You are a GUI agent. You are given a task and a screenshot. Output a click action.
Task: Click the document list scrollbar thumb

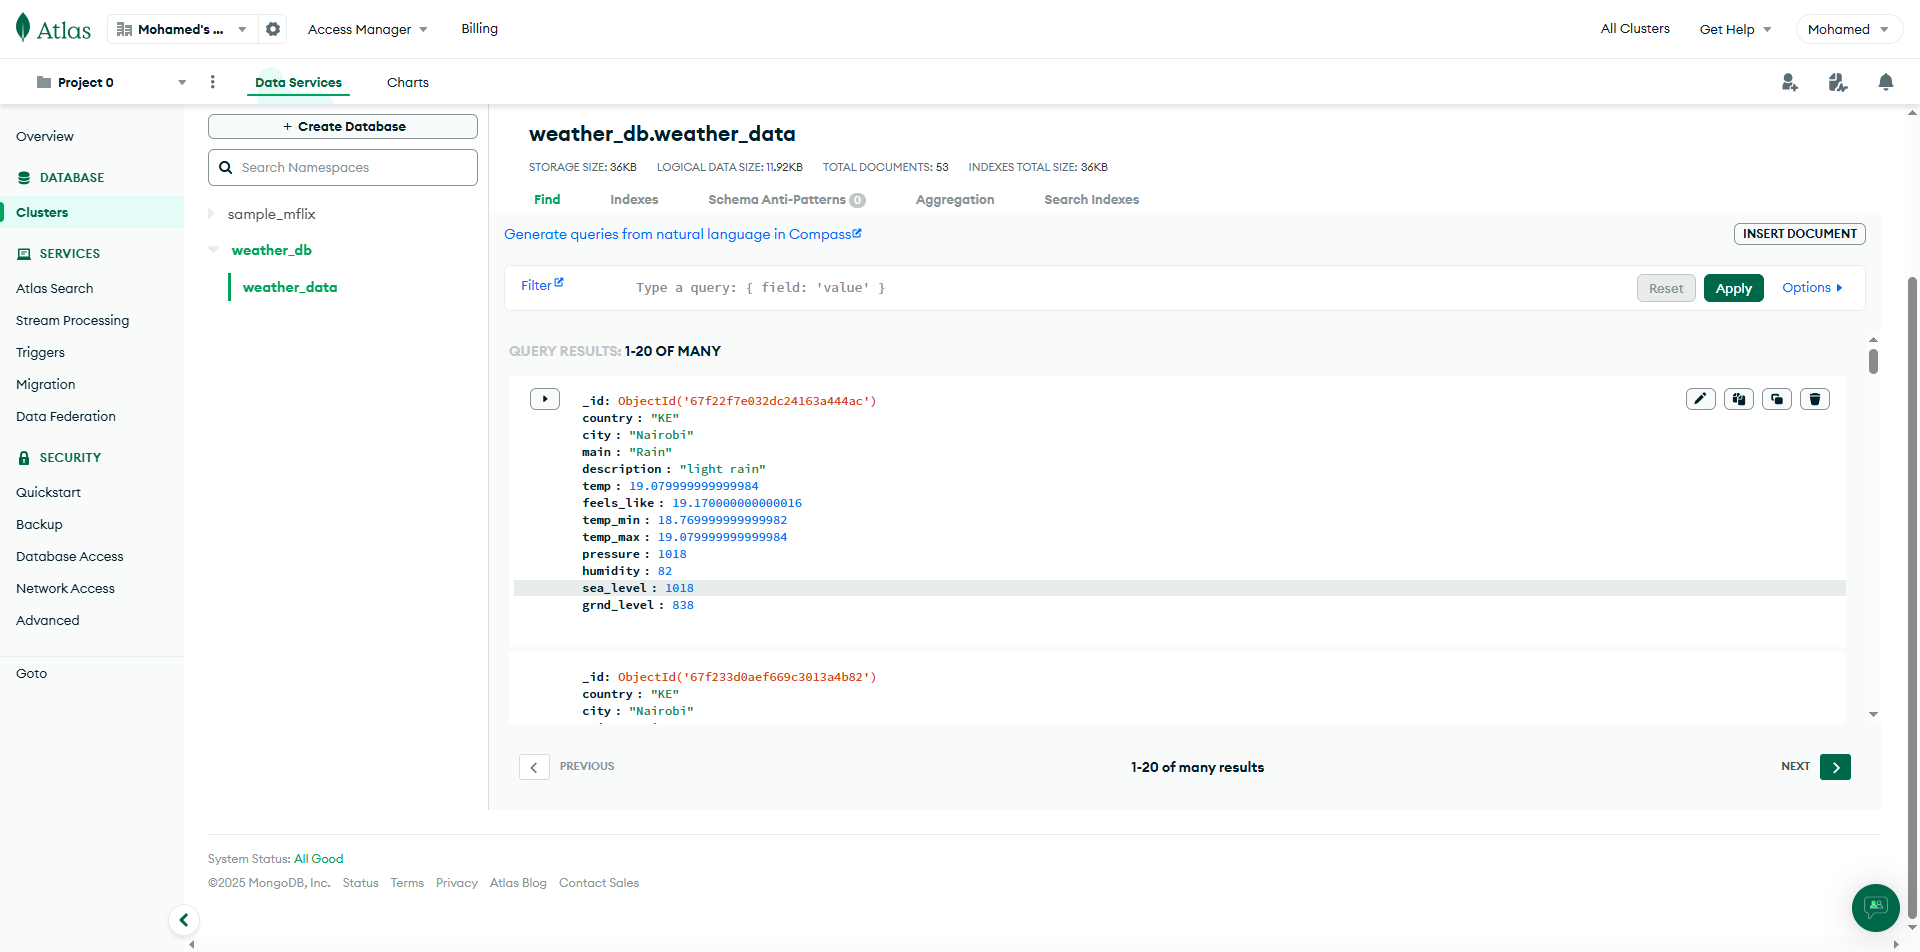(x=1873, y=361)
